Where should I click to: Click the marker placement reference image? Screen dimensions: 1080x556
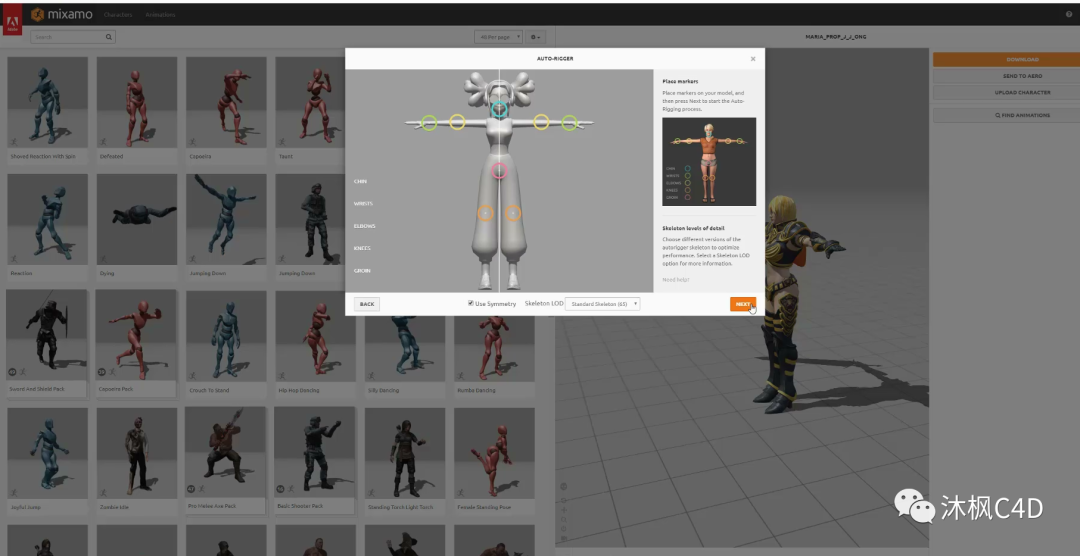tap(709, 161)
